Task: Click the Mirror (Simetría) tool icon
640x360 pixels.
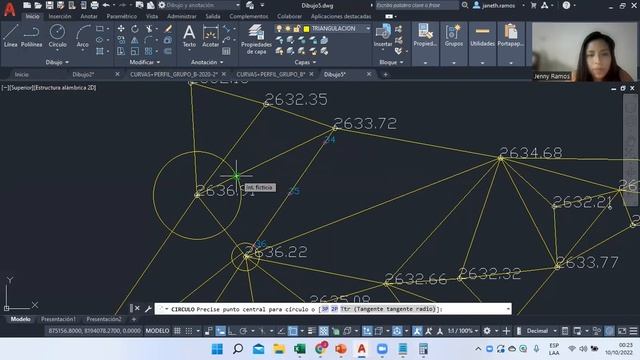Action: (x=135, y=40)
